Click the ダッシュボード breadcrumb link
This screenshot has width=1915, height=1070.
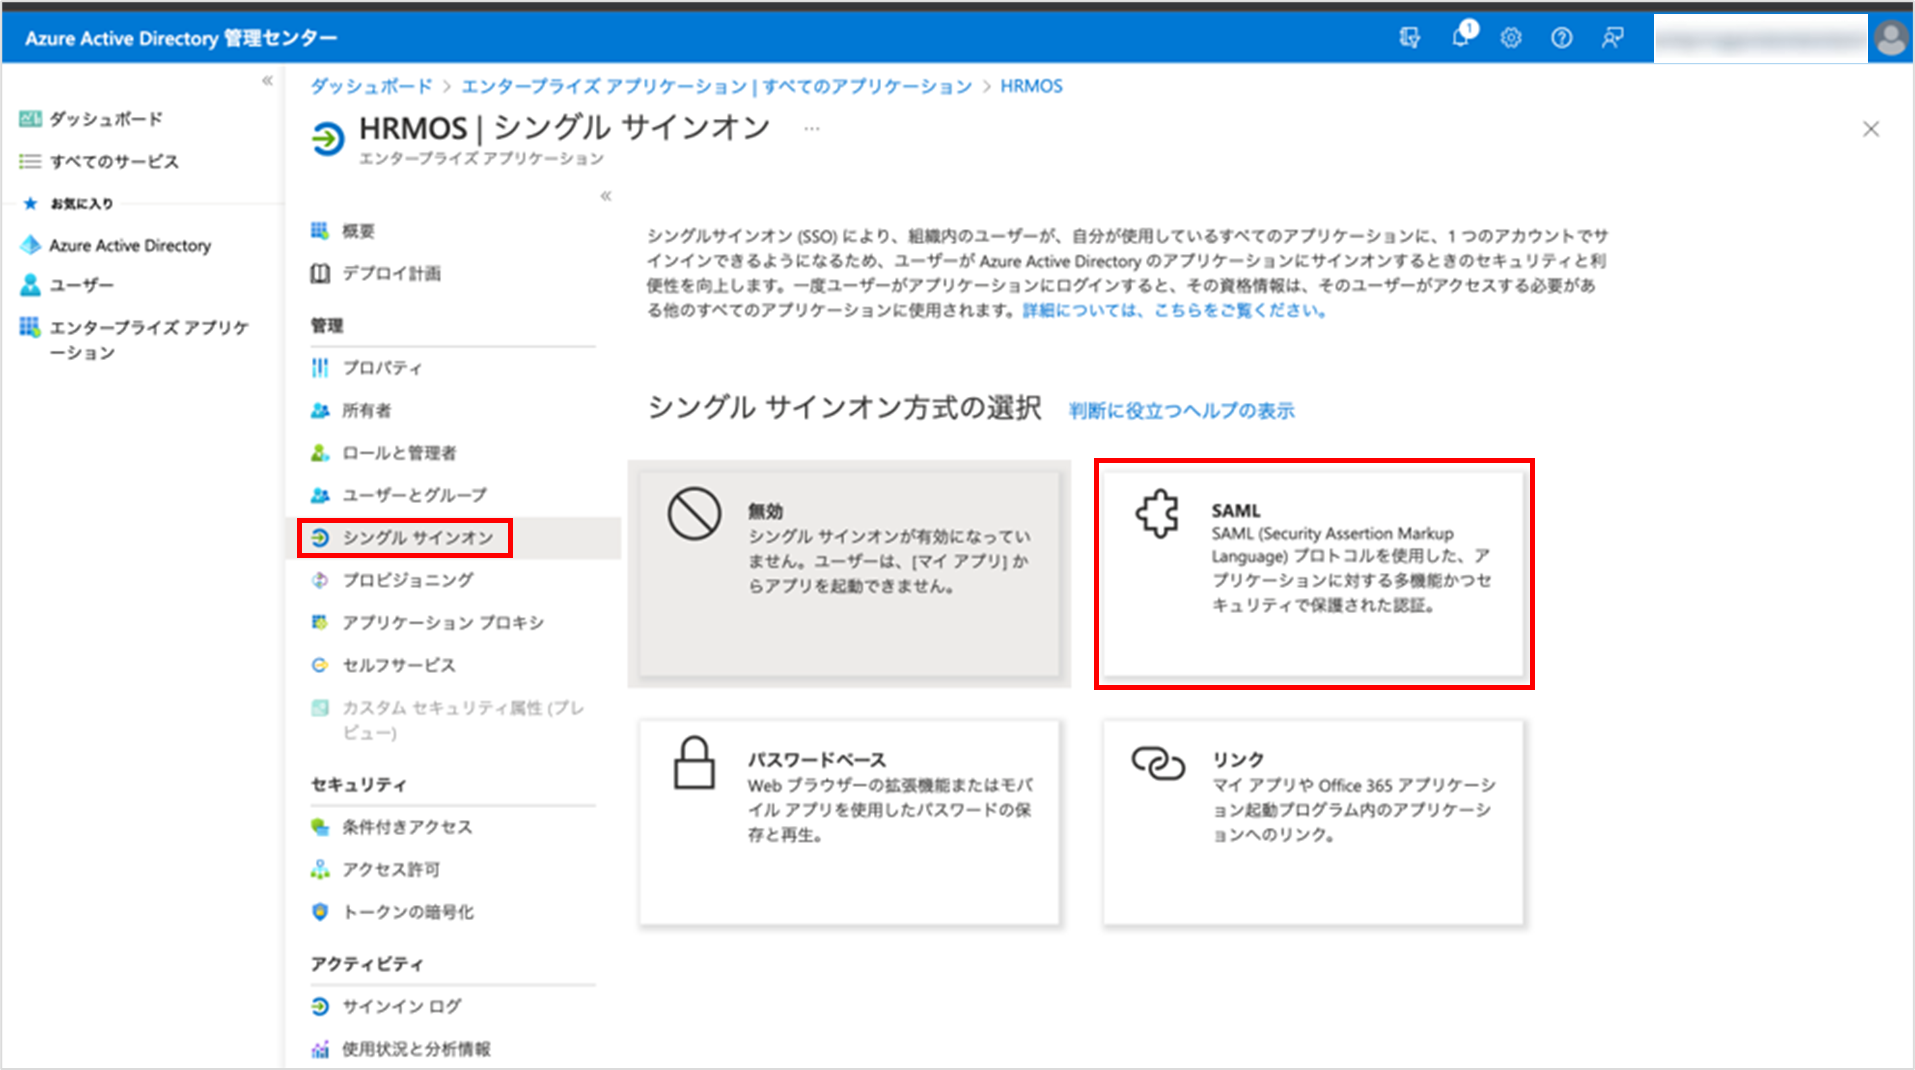pos(371,86)
